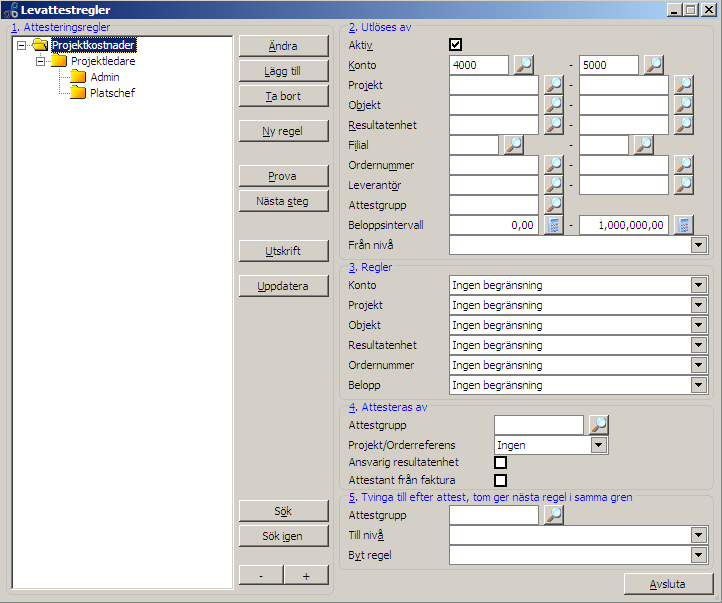Click the plus button below Sök igen
Screen dimensions: 722x603
(306, 575)
